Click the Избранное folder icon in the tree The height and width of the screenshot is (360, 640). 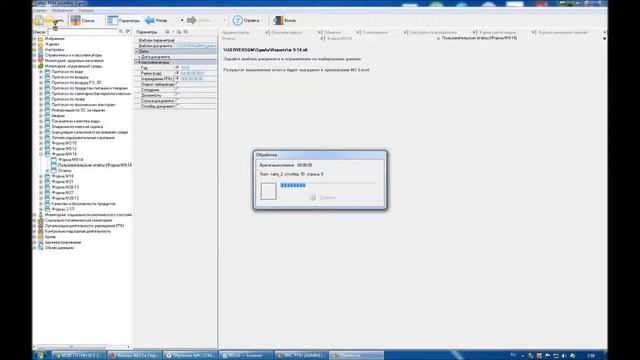tap(41, 39)
